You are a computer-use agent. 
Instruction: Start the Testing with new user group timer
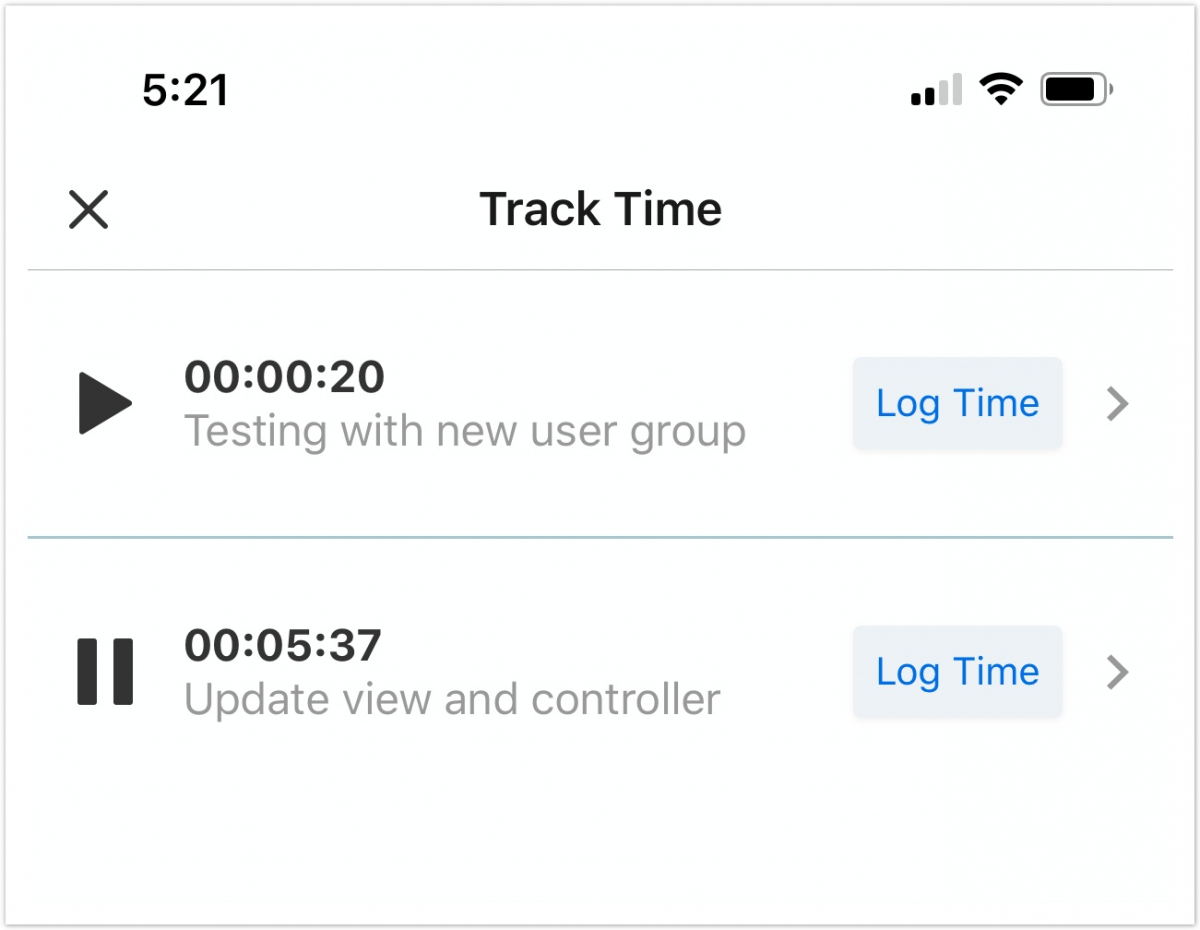[x=105, y=404]
